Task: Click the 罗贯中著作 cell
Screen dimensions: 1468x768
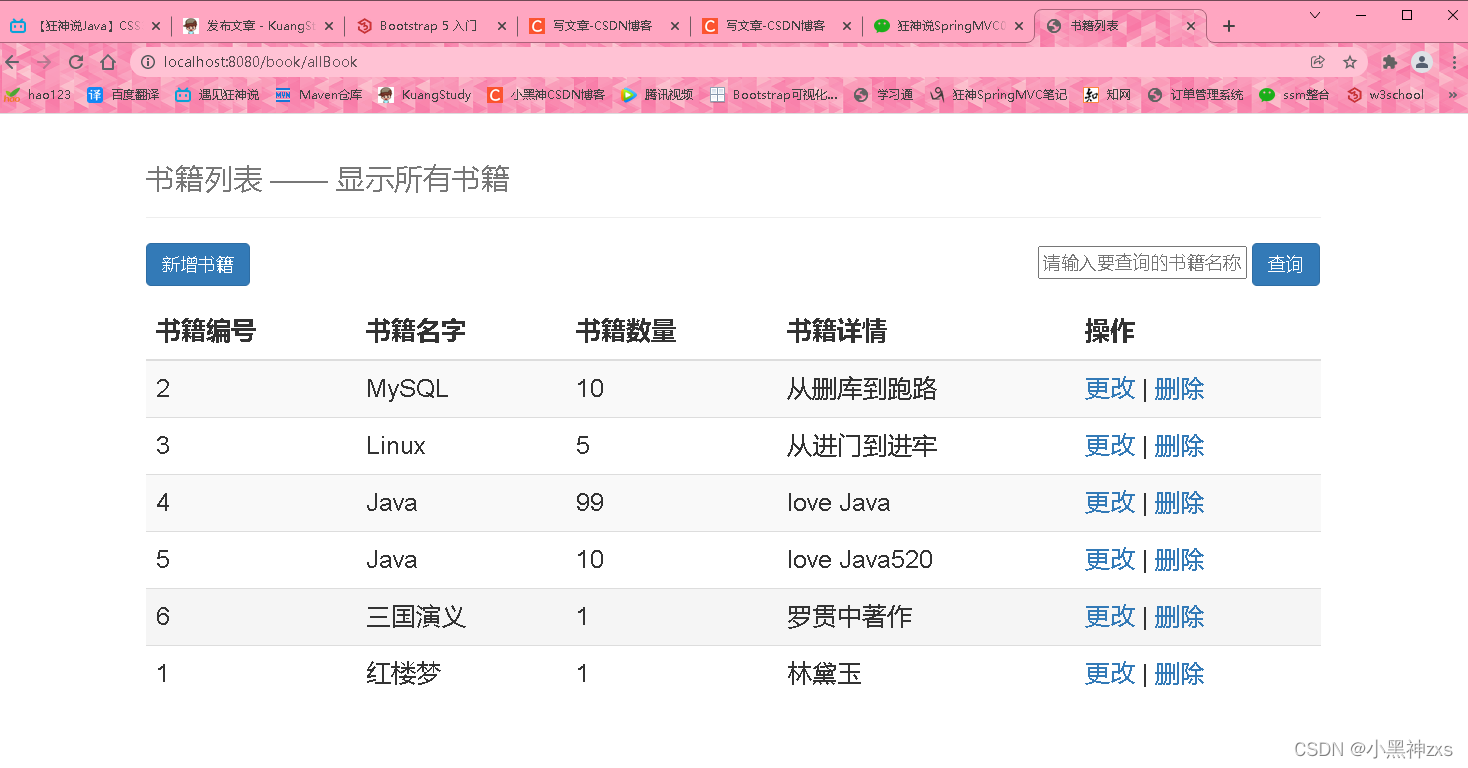Action: click(x=850, y=617)
